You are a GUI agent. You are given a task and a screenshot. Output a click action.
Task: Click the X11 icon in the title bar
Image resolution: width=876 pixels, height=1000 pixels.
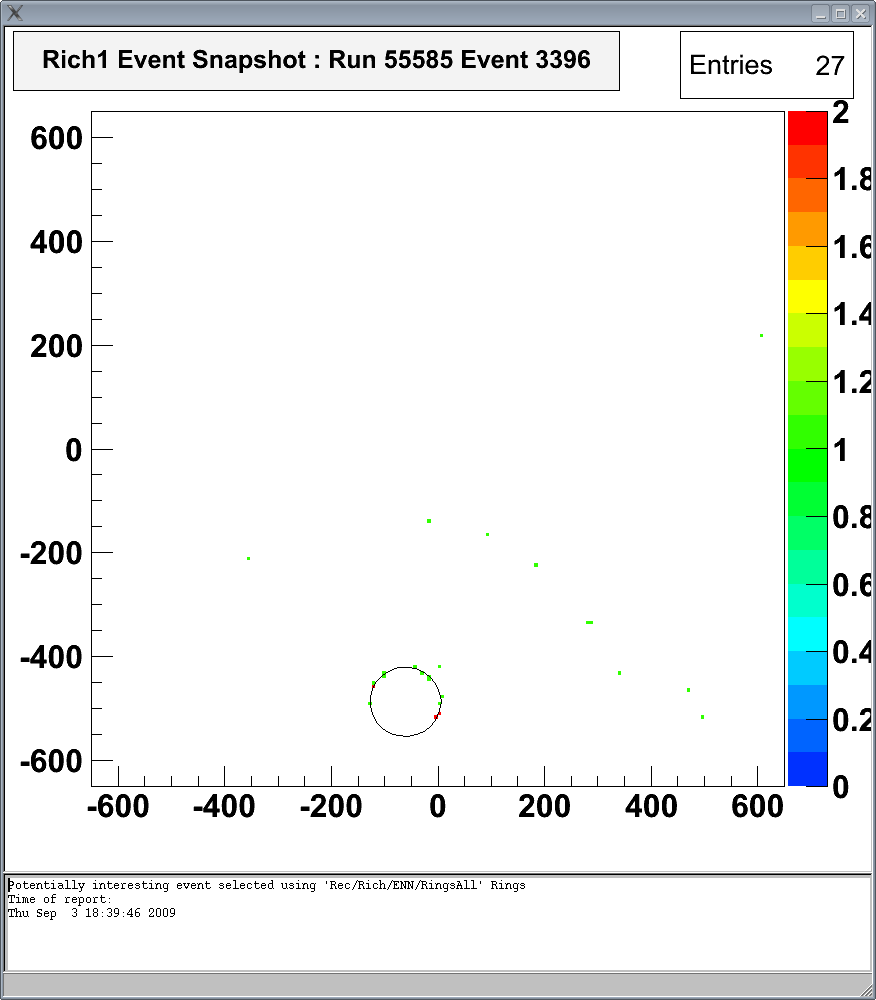(x=14, y=13)
